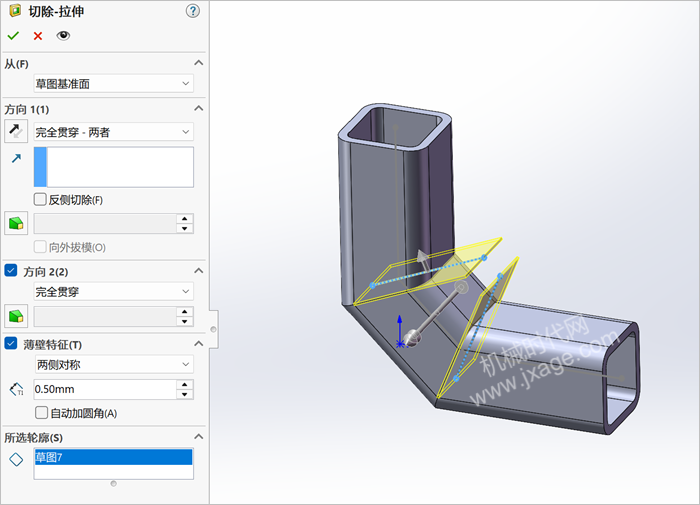Screen dimensions: 700x505
Task: Click the blue direction arrow icon
Action: [x=17, y=158]
